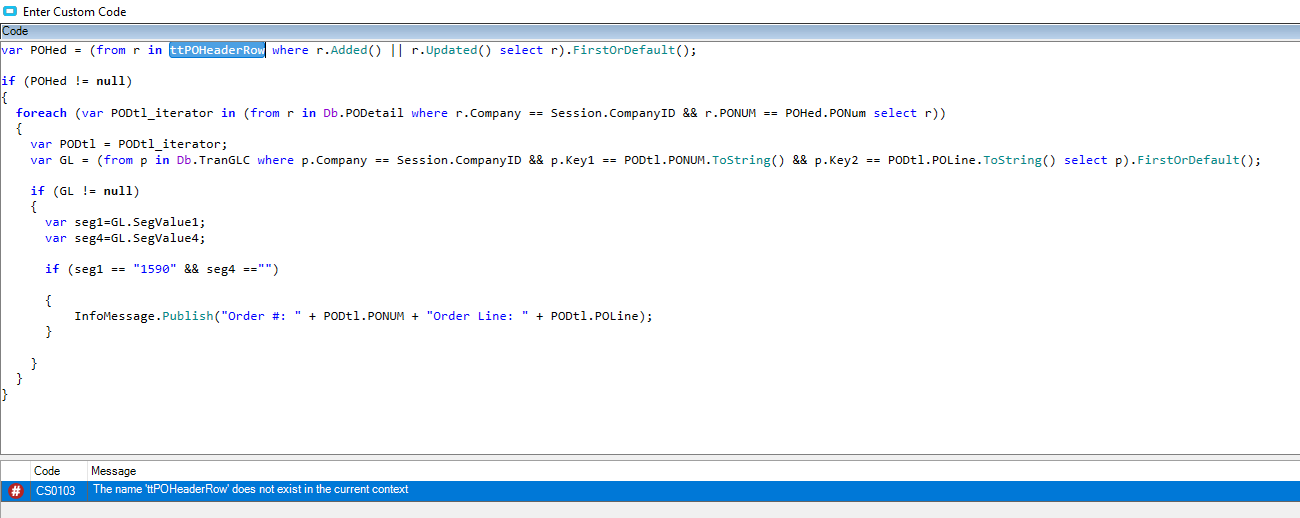Click the 'Code' column header in error list
The image size is (1300, 518).
coord(47,470)
